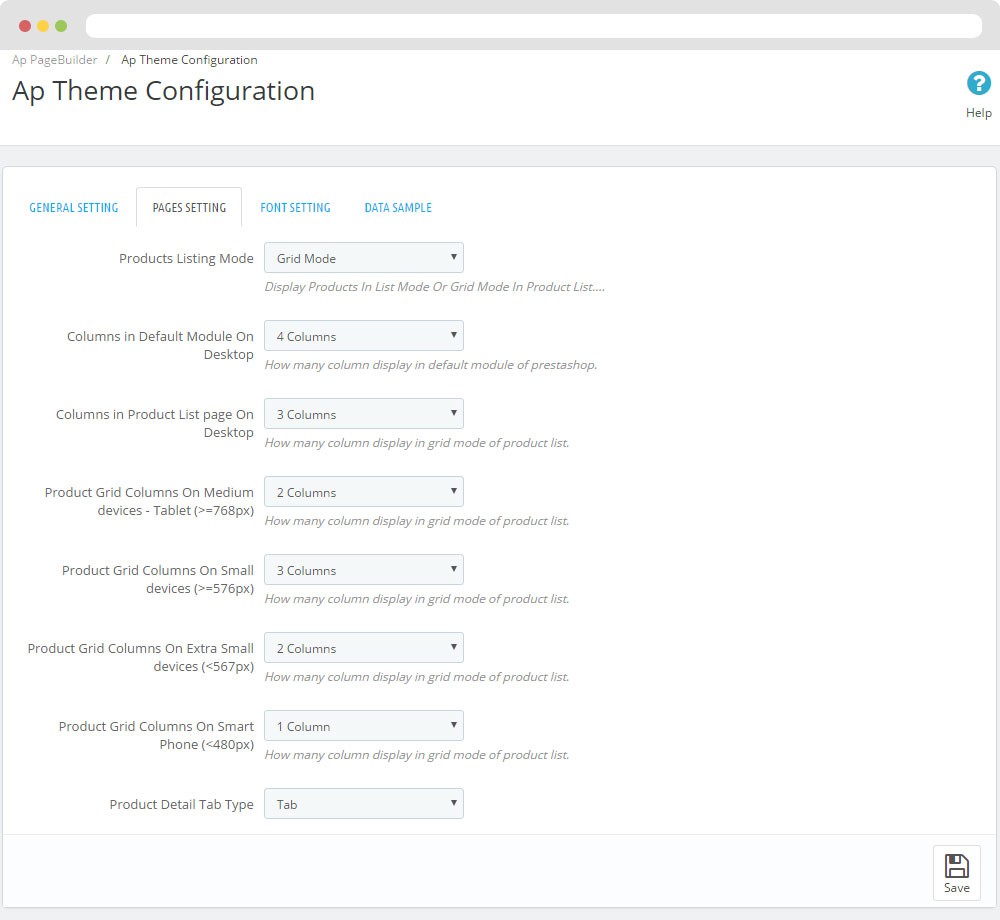Click the yellow minimize window dot
1000x920 pixels.
(x=43, y=26)
